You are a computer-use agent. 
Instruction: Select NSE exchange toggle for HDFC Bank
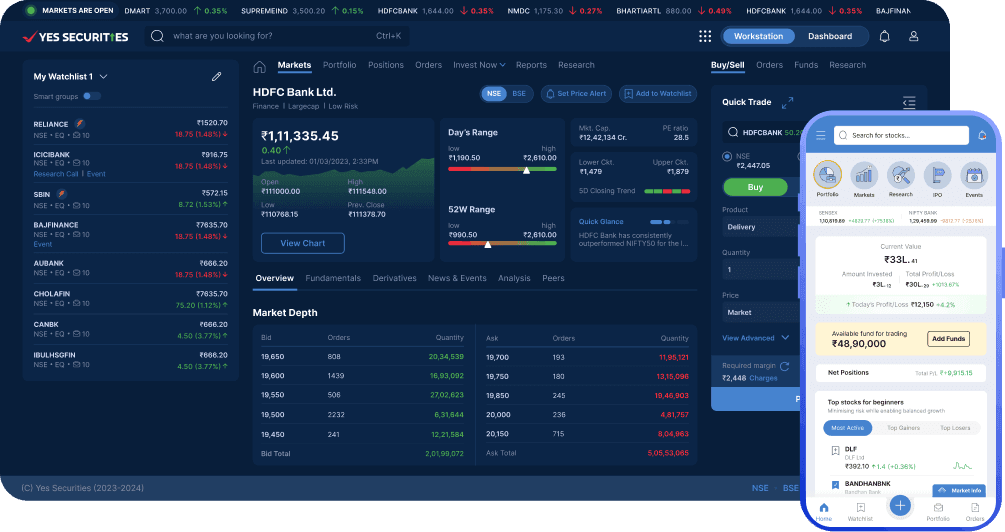pos(494,94)
